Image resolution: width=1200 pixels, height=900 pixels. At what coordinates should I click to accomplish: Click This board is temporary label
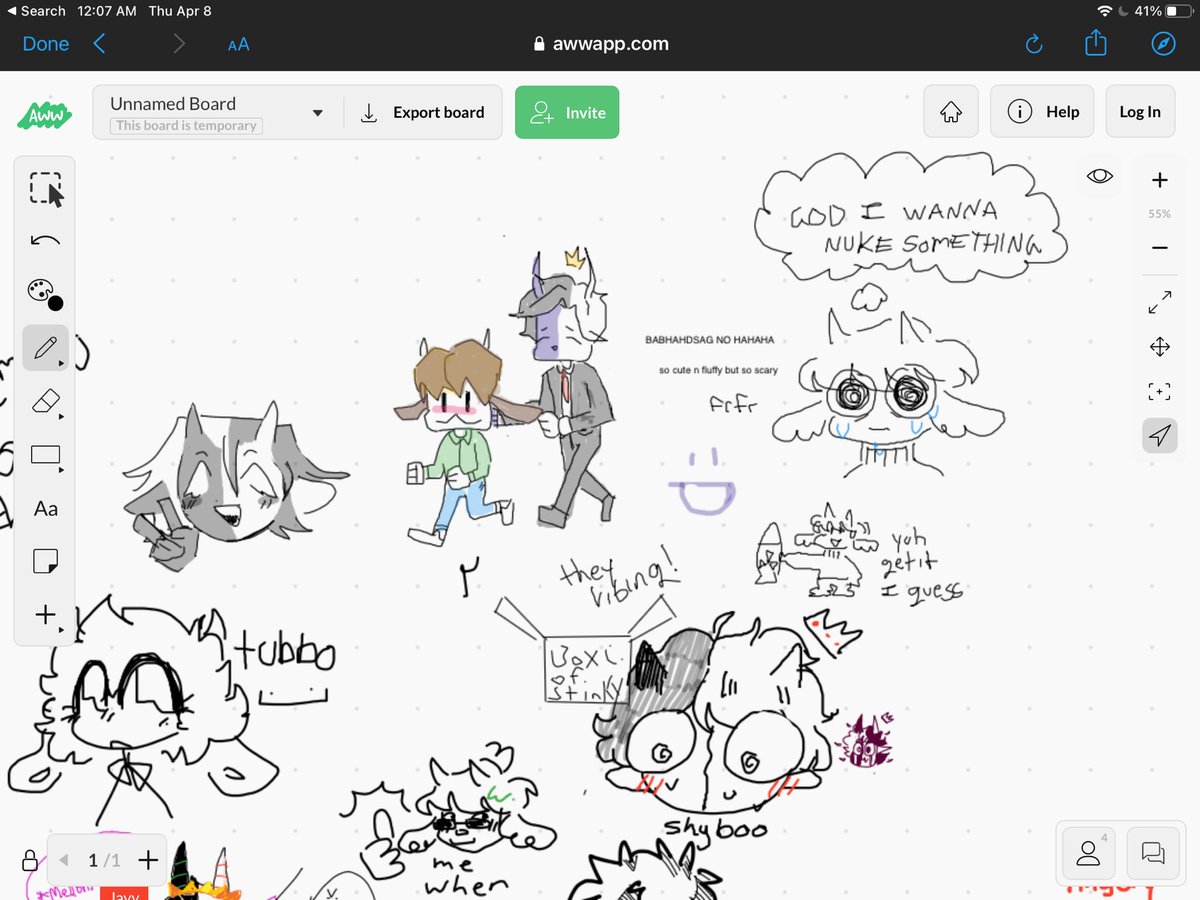click(x=186, y=126)
